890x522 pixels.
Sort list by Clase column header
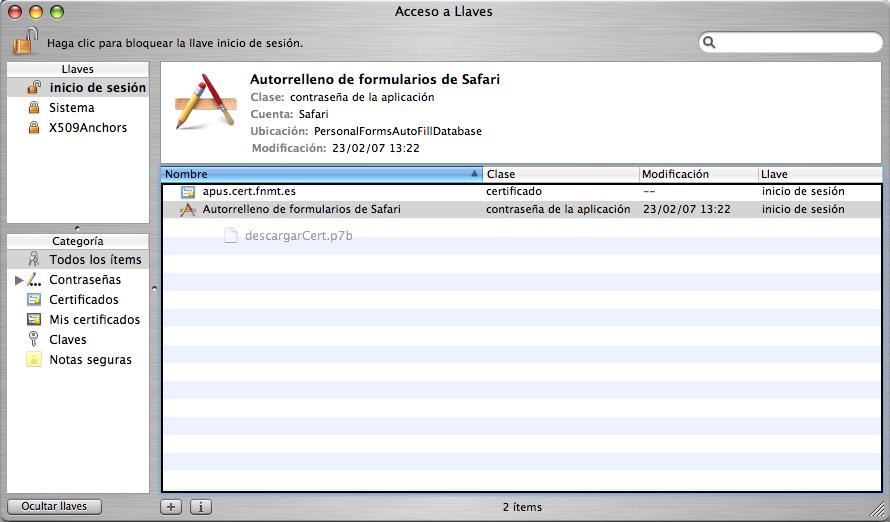[x=561, y=174]
